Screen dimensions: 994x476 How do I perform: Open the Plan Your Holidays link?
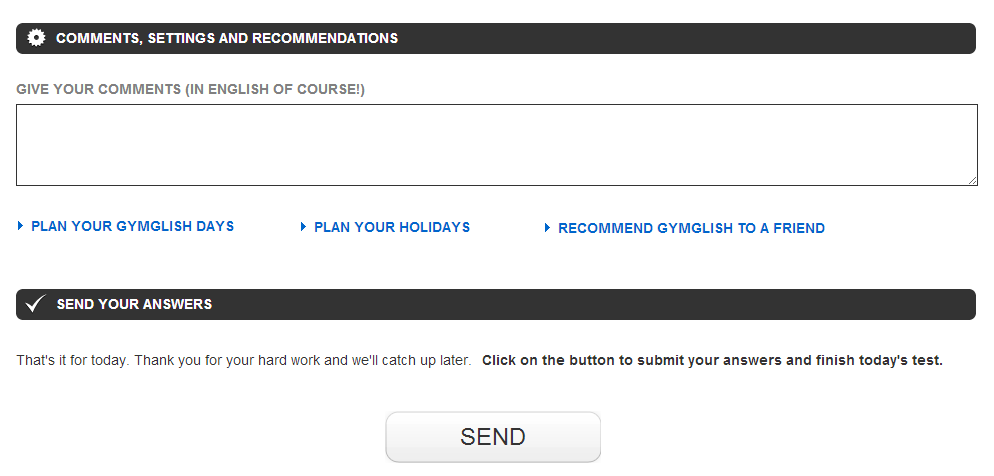tap(392, 227)
